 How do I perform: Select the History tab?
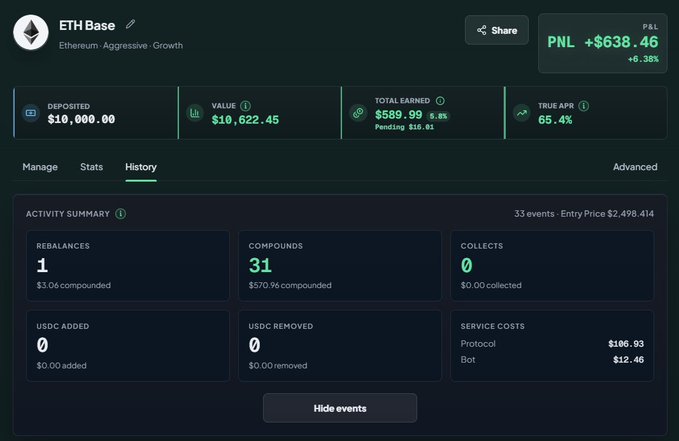click(141, 167)
